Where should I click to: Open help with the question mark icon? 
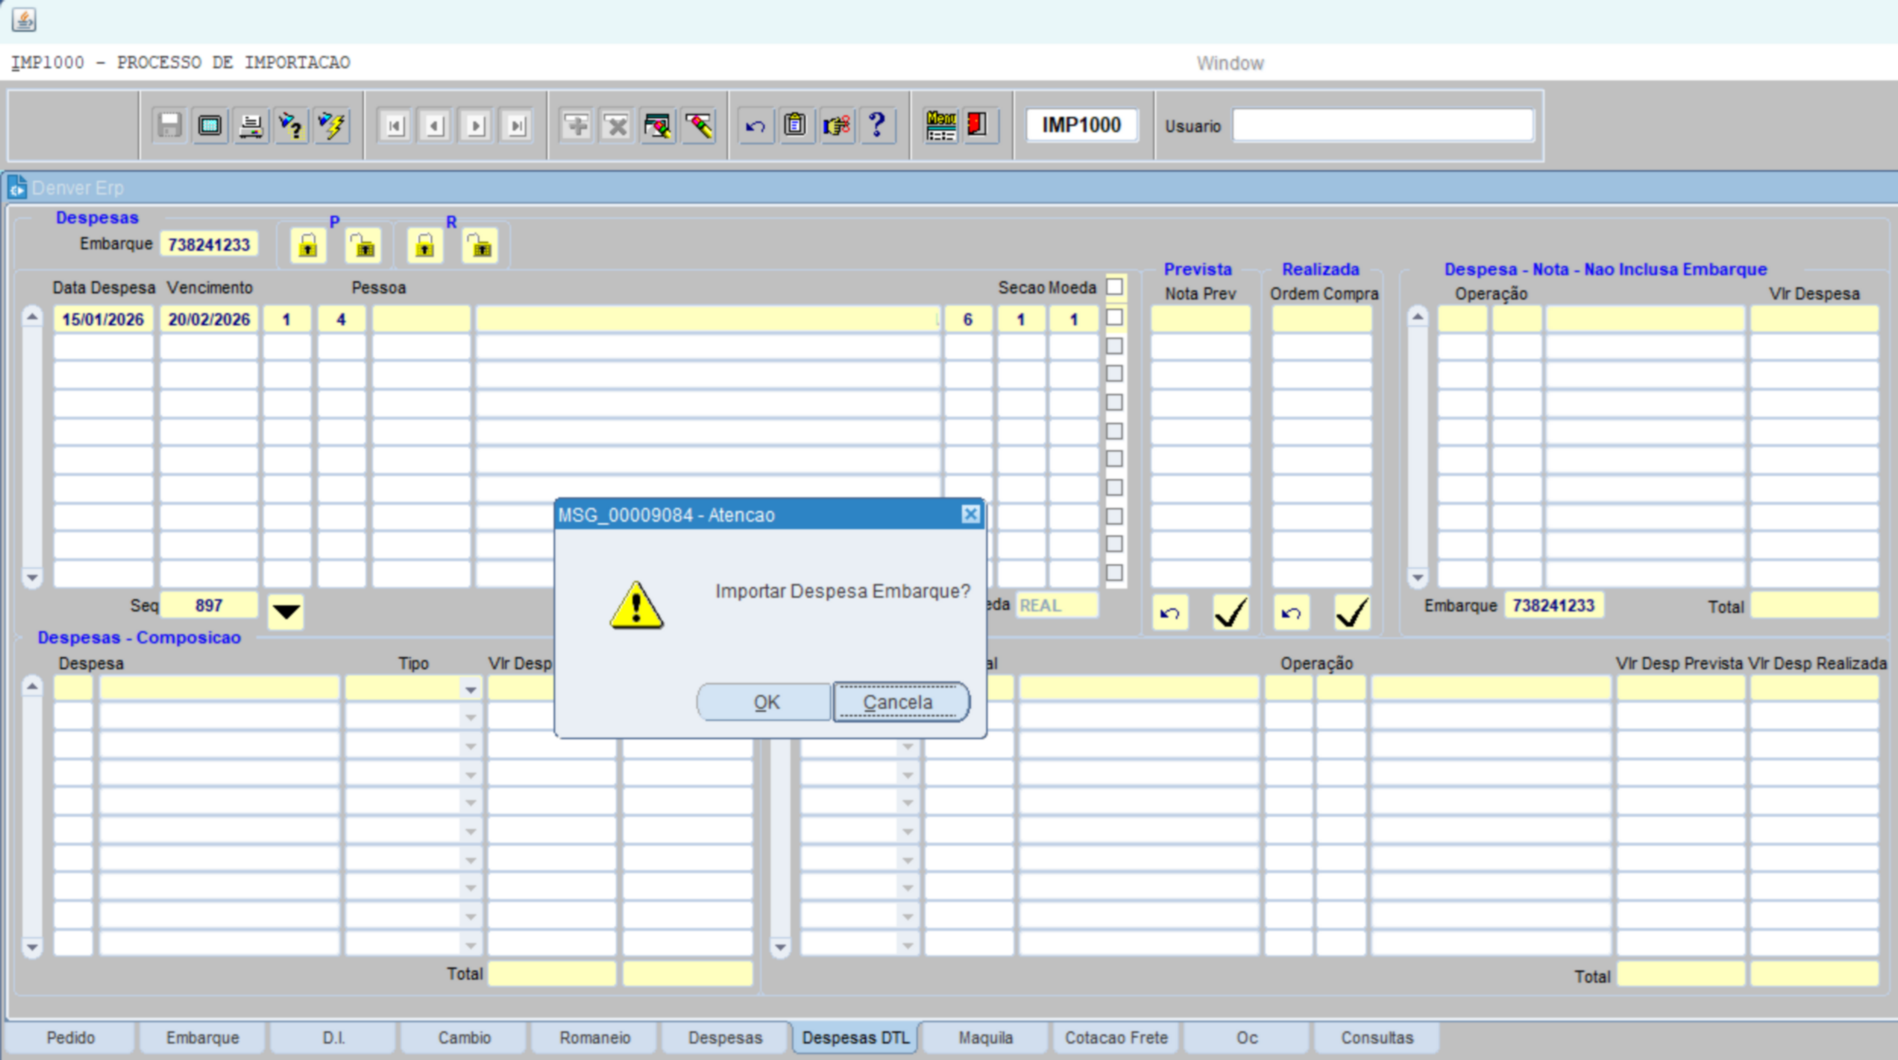[x=877, y=126]
